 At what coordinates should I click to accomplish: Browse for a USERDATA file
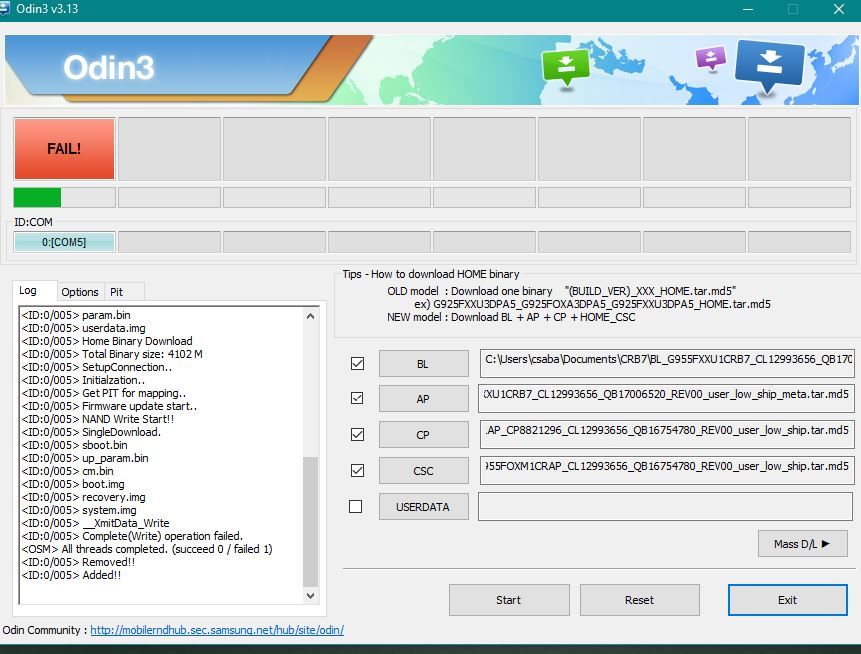423,507
